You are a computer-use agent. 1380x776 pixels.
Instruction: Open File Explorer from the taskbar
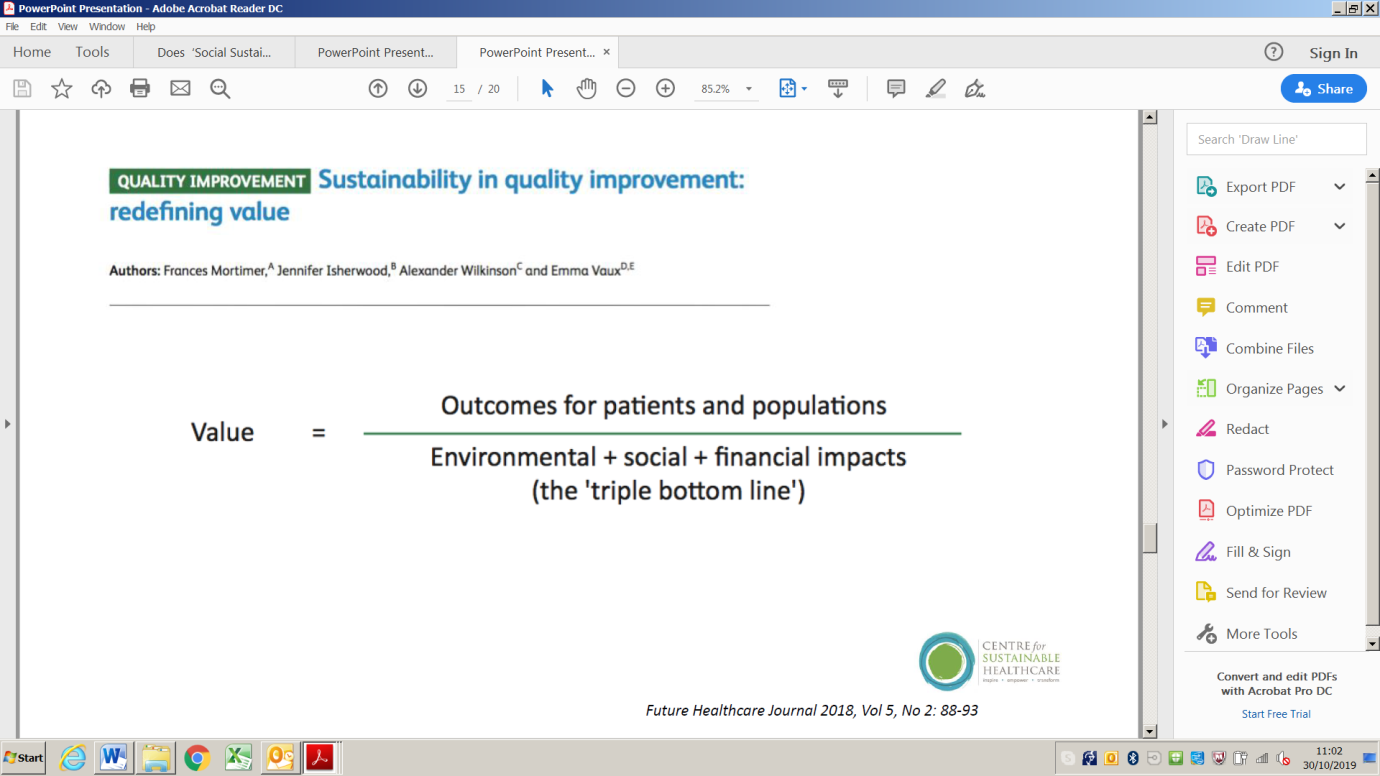pyautogui.click(x=155, y=758)
